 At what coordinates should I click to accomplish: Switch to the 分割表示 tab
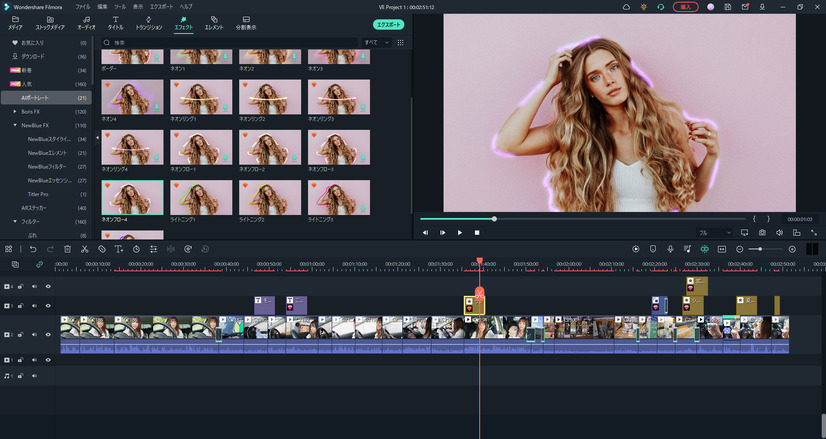point(246,23)
